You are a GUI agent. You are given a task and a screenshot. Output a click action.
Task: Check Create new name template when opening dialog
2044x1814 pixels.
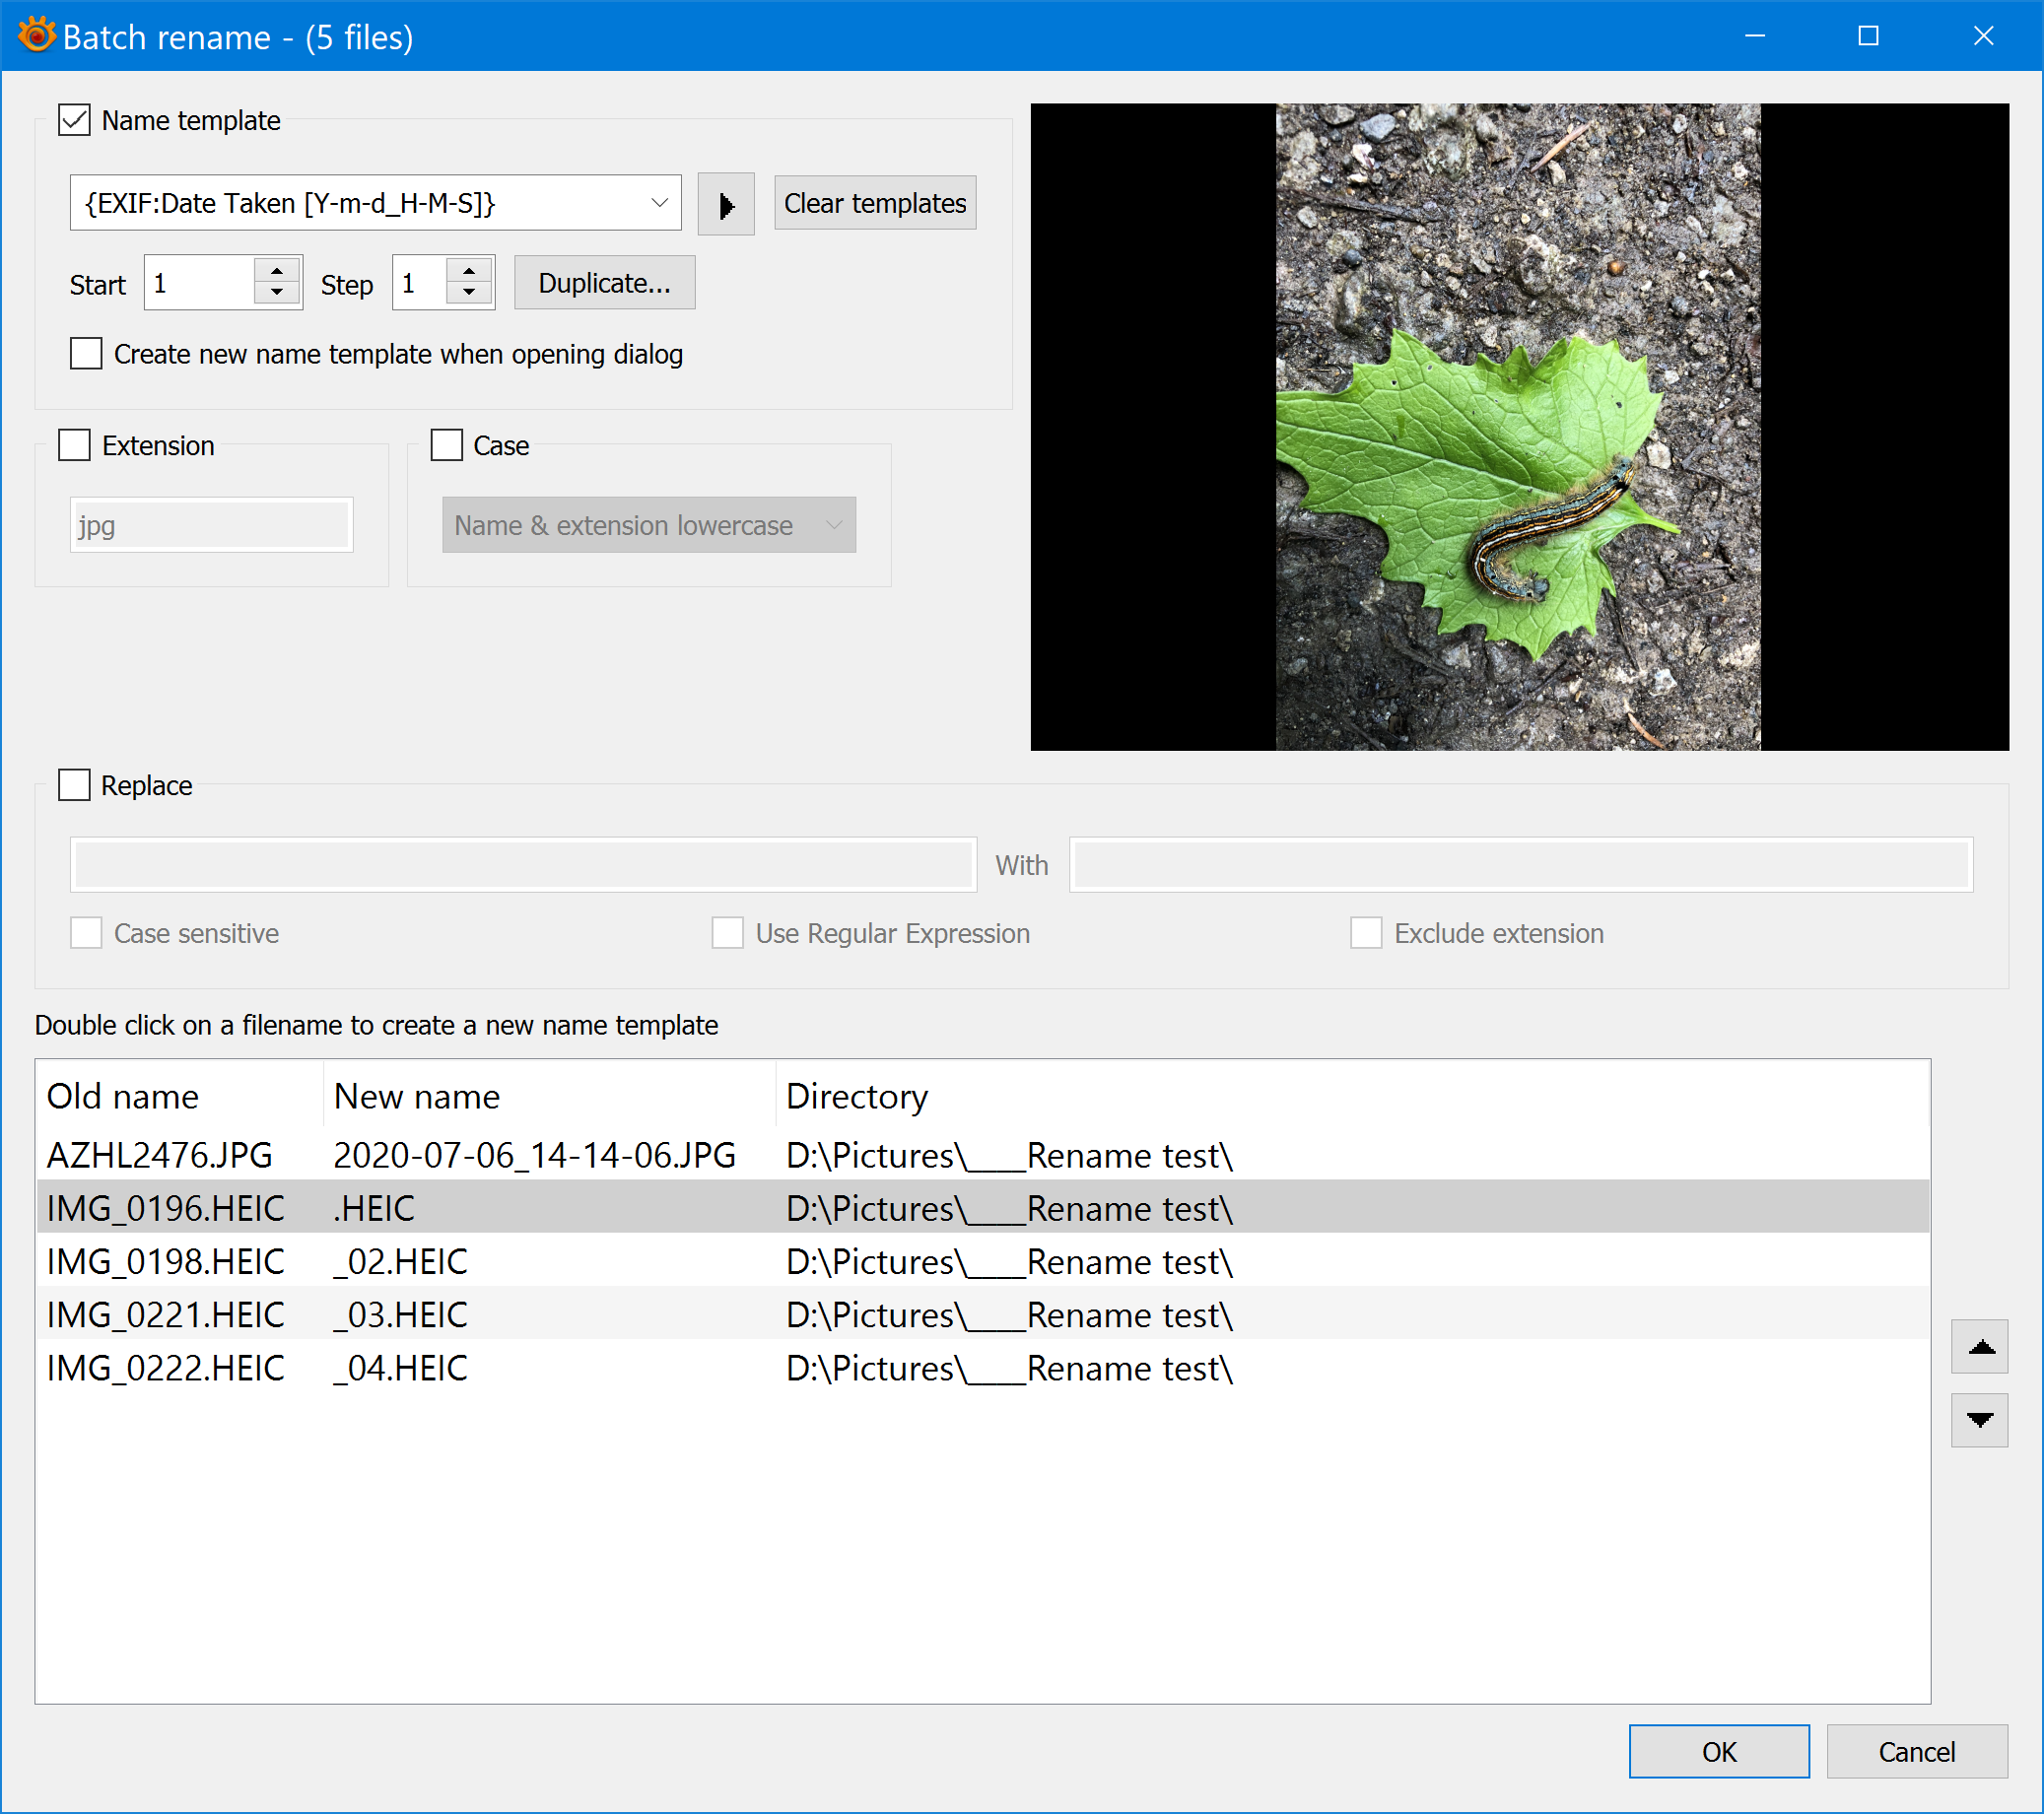tap(86, 354)
